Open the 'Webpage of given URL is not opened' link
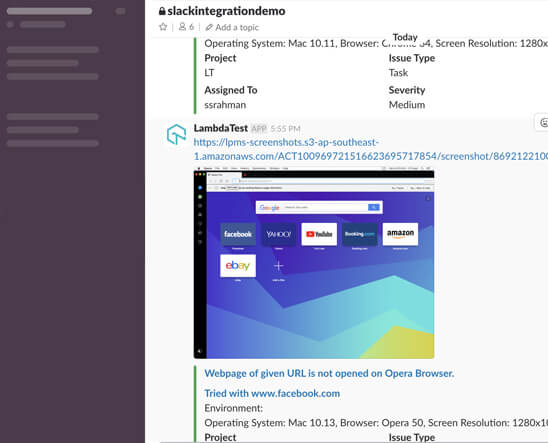This screenshot has height=443, width=548. pos(329,373)
